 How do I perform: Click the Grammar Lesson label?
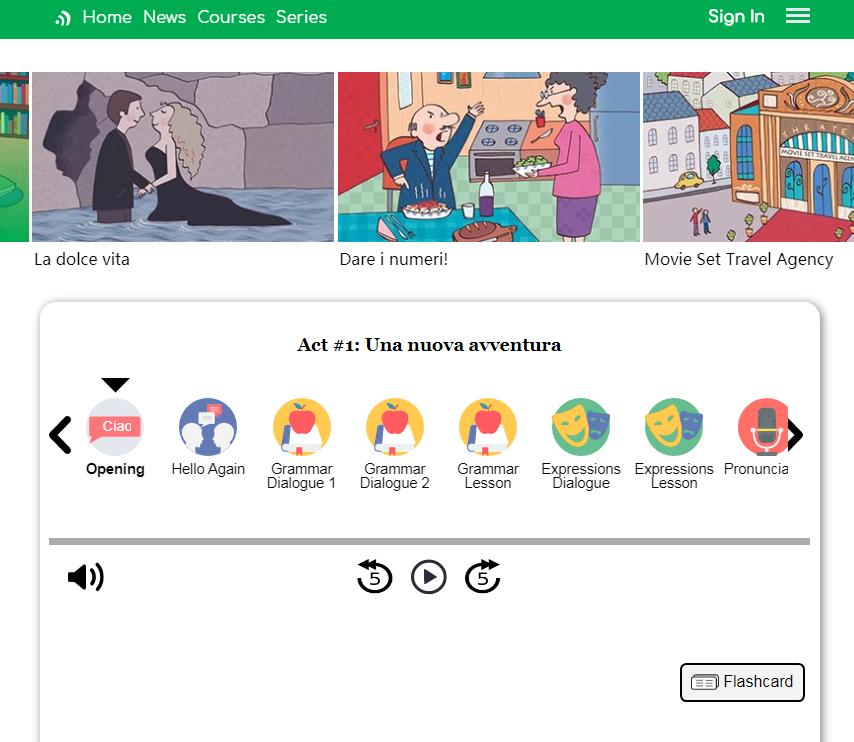pos(488,476)
